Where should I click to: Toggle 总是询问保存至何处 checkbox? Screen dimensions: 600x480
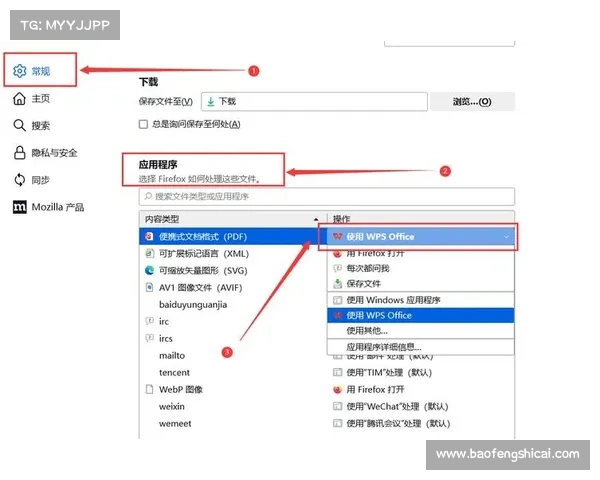(144, 124)
